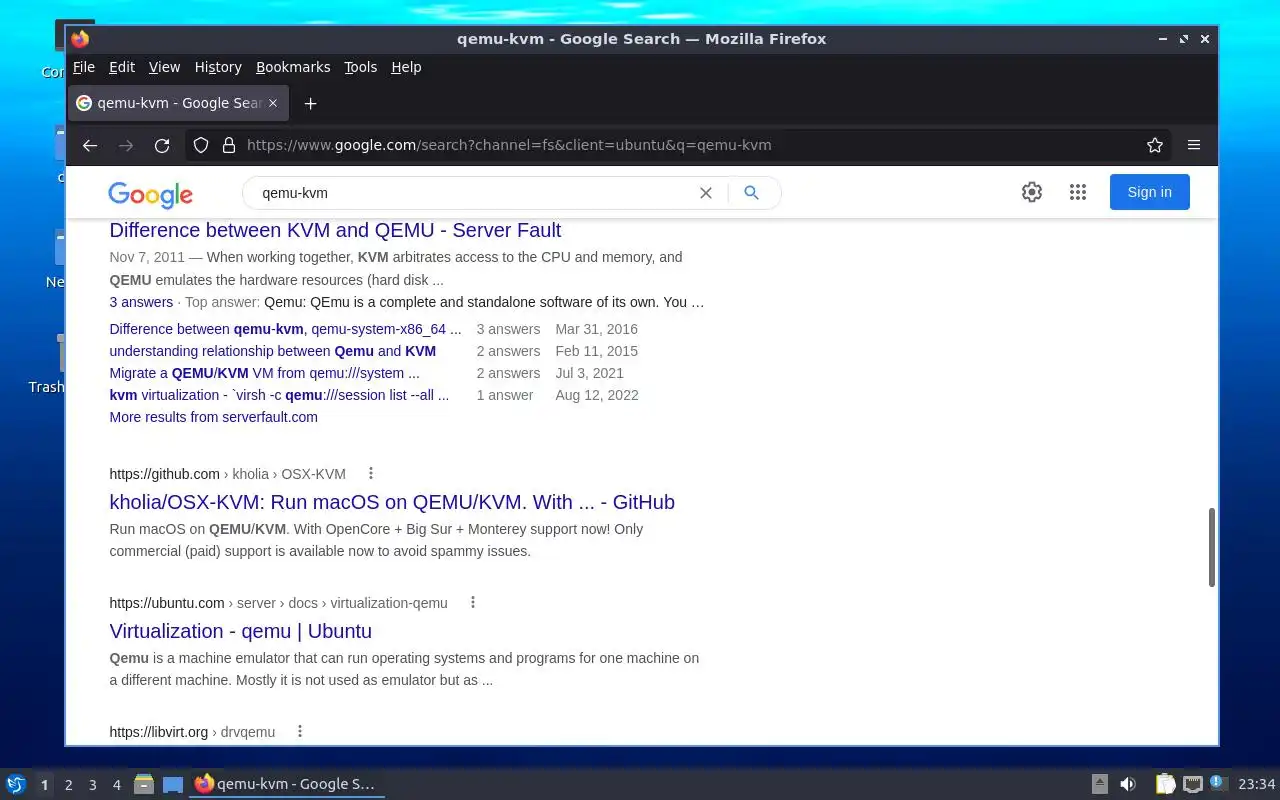Open Google settings gear icon
The width and height of the screenshot is (1280, 800).
point(1032,192)
